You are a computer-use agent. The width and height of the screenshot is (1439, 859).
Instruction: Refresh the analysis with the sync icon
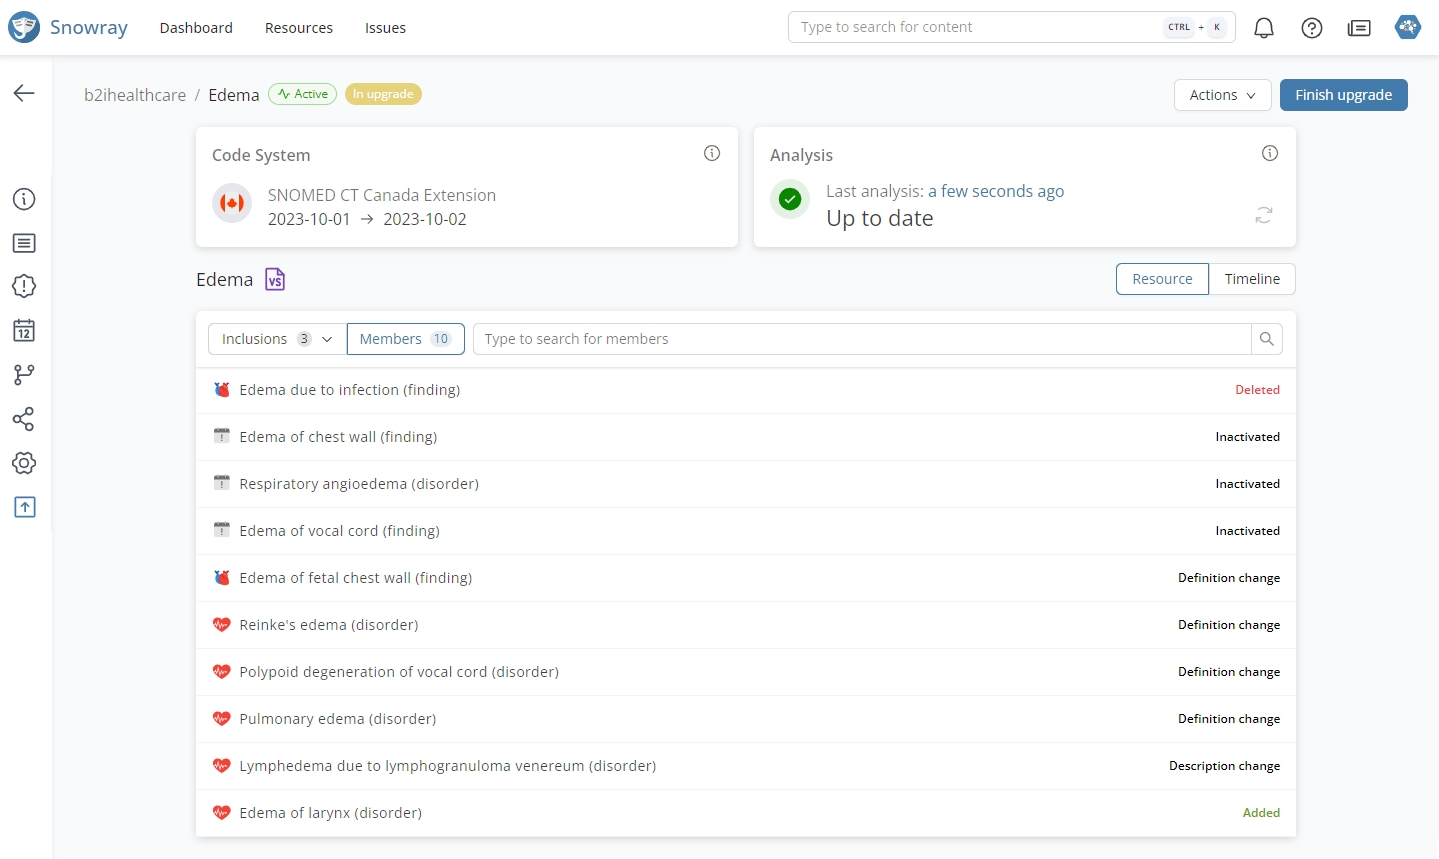pyautogui.click(x=1264, y=215)
